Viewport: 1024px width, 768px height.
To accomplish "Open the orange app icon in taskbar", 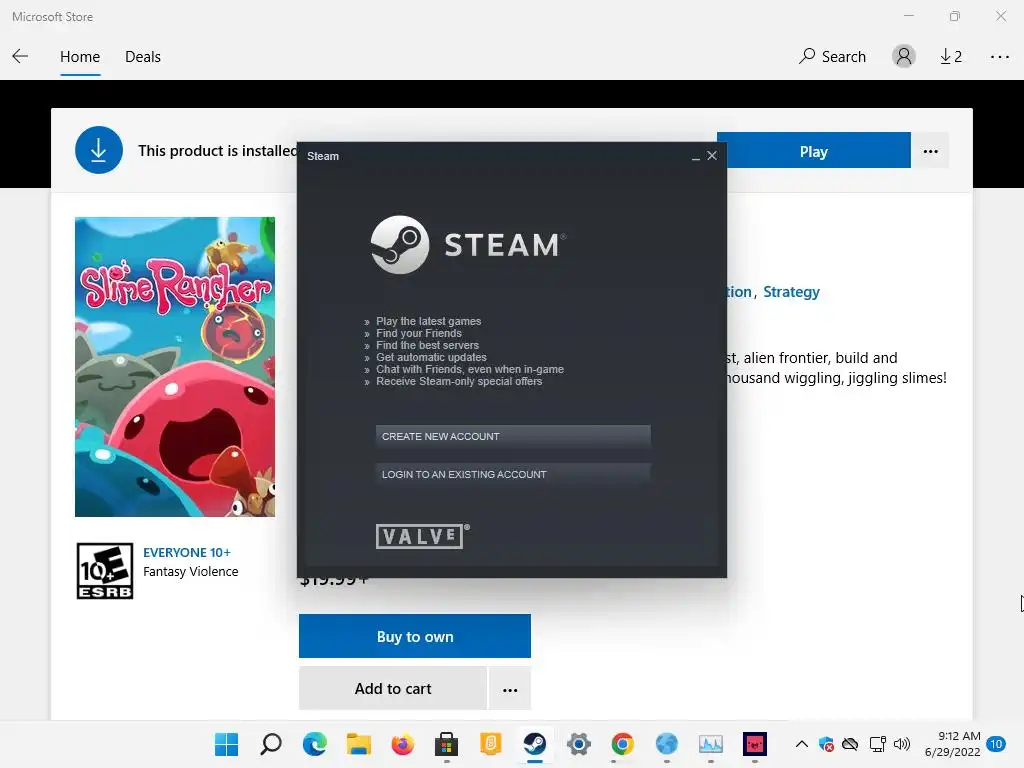I will [490, 744].
